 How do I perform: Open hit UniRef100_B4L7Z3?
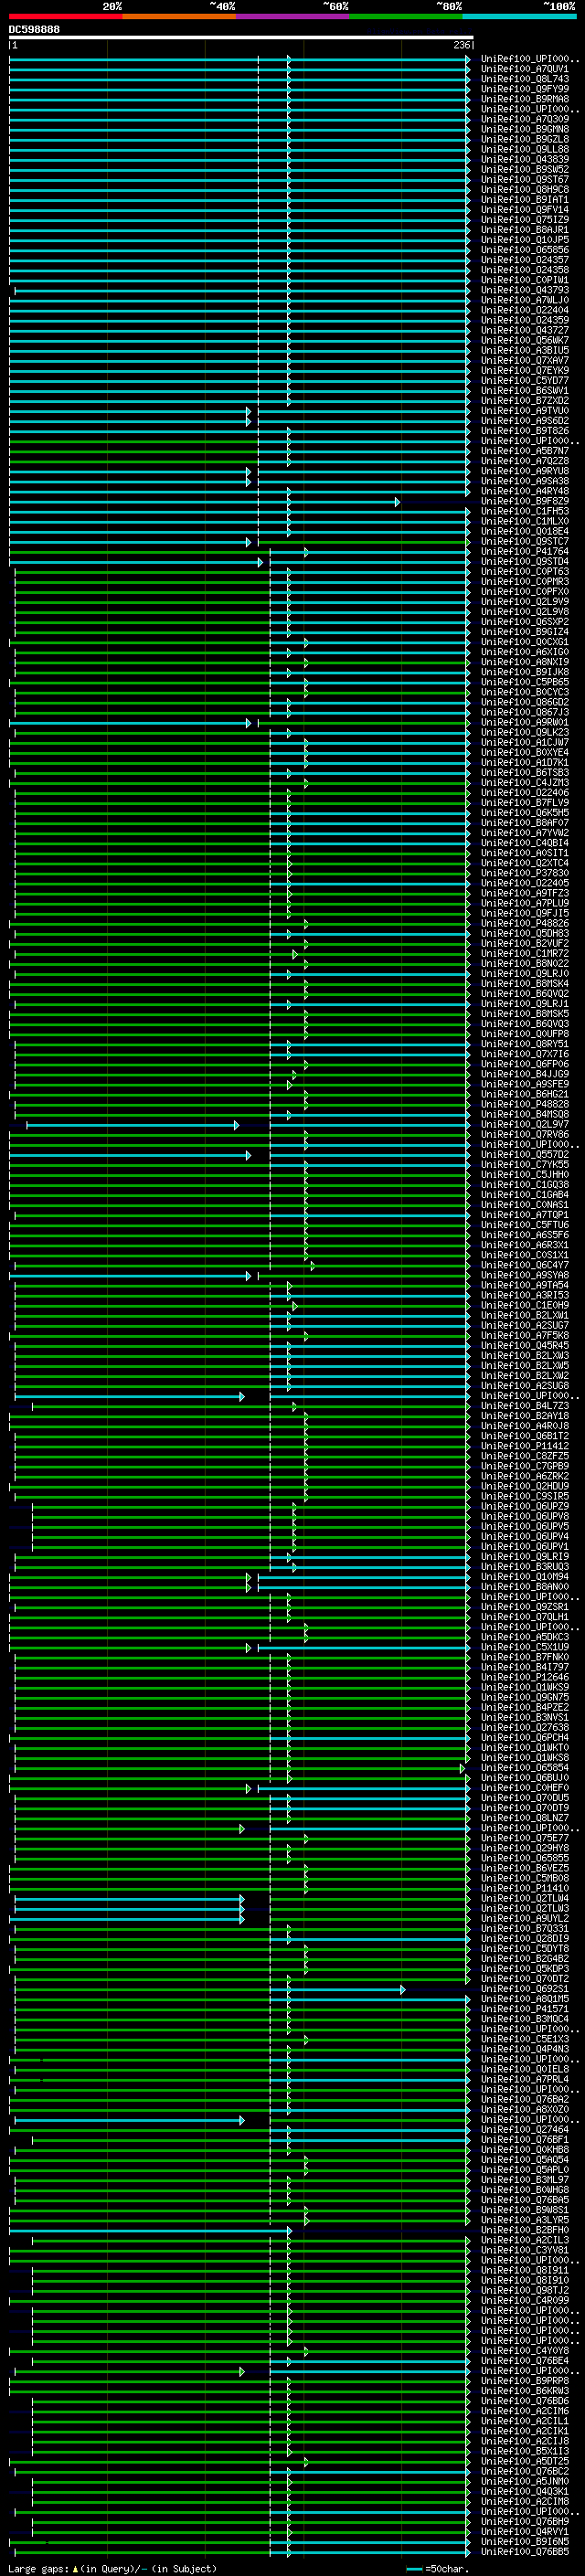coord(525,1406)
